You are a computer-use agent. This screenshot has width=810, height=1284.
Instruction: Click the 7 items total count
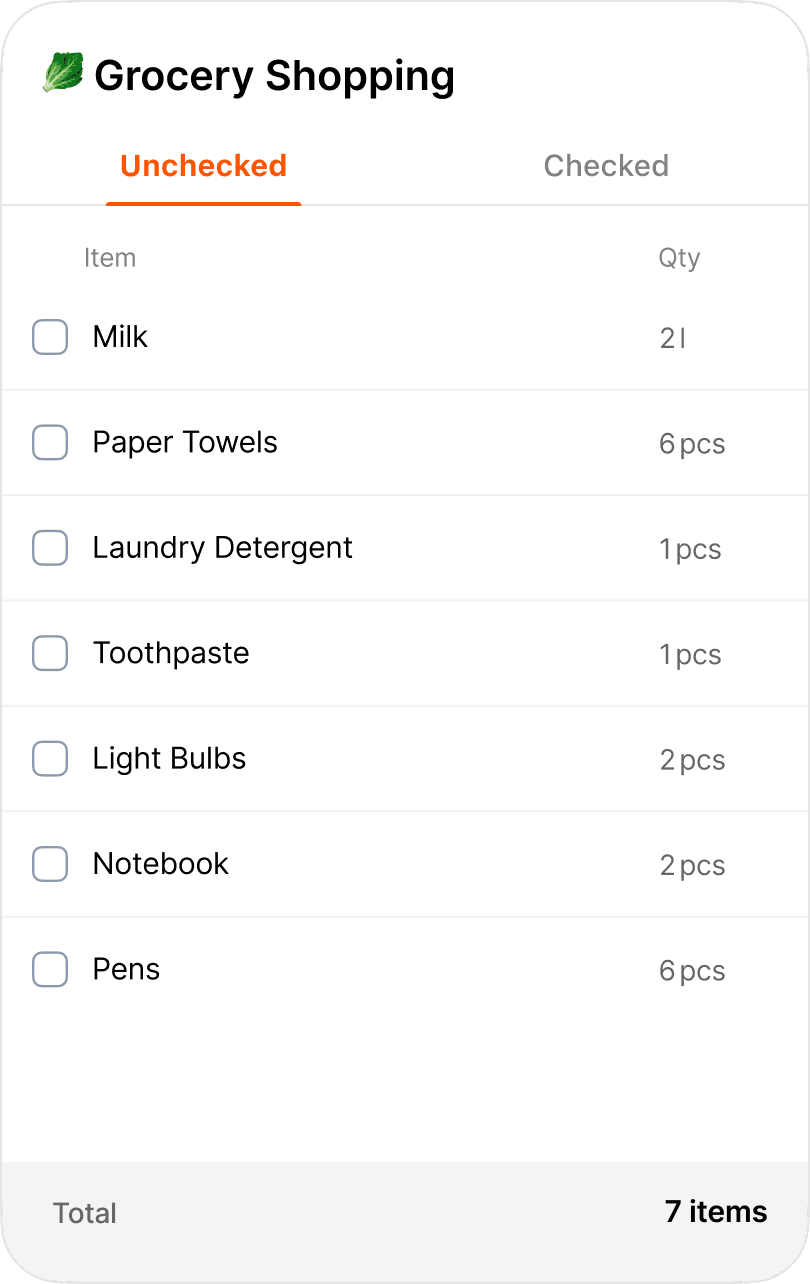[x=716, y=1212]
